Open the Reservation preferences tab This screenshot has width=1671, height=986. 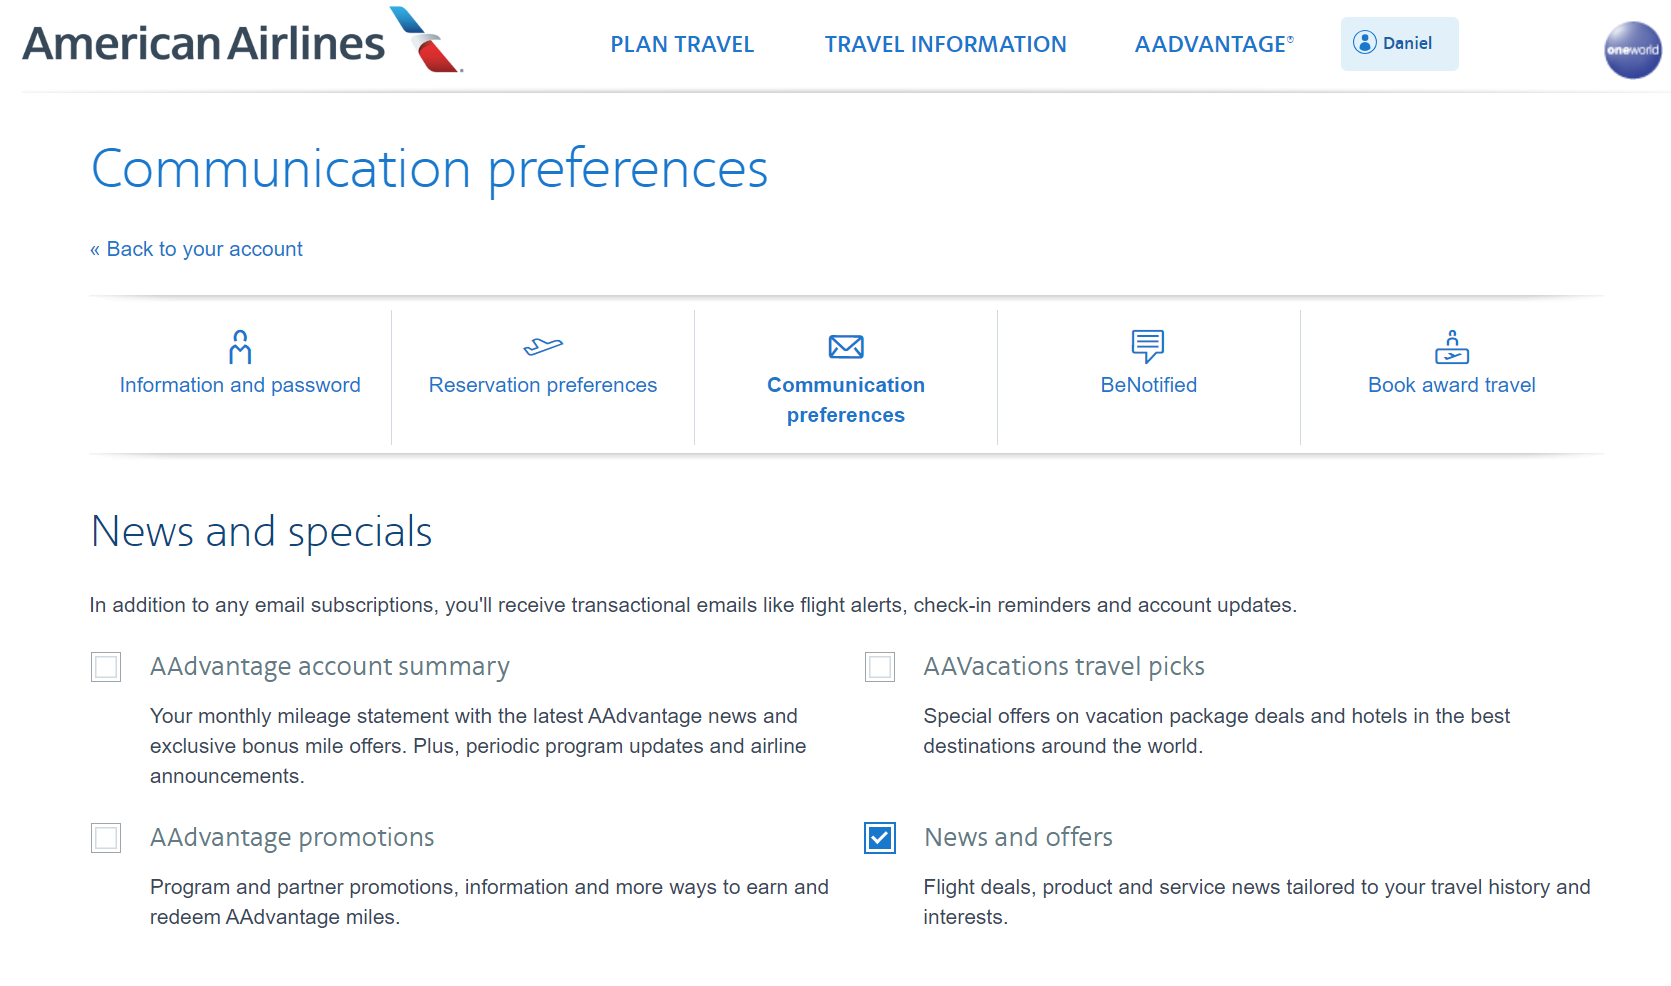click(x=543, y=385)
